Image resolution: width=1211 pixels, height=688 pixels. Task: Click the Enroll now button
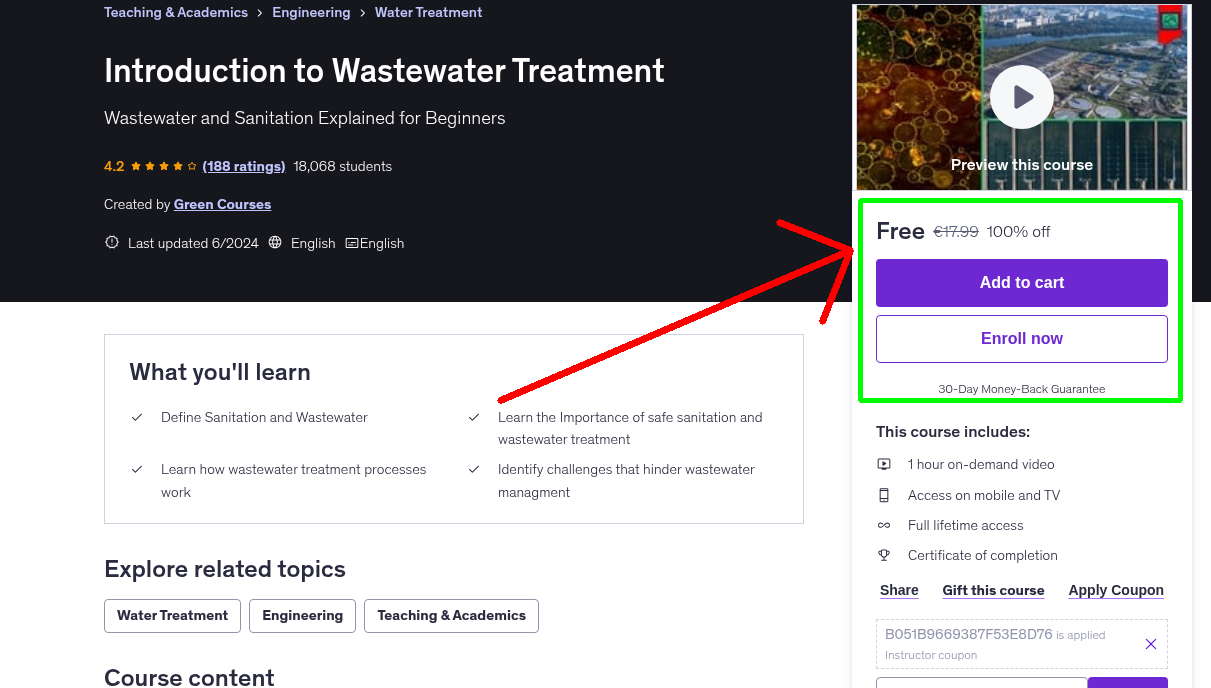pos(1021,338)
